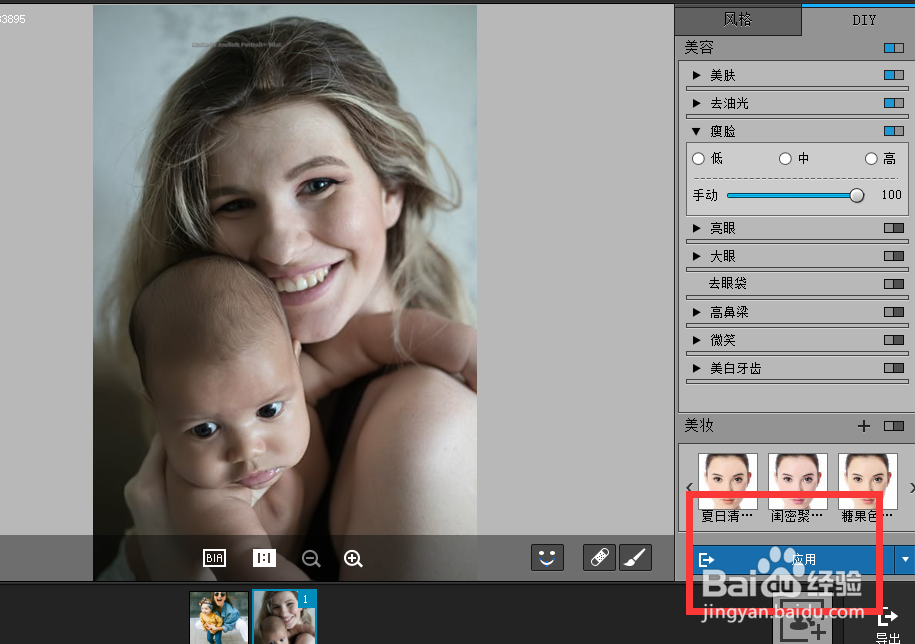Expand the 高鼻梁 section arrow
Screen dimensions: 915x644
(x=696, y=312)
